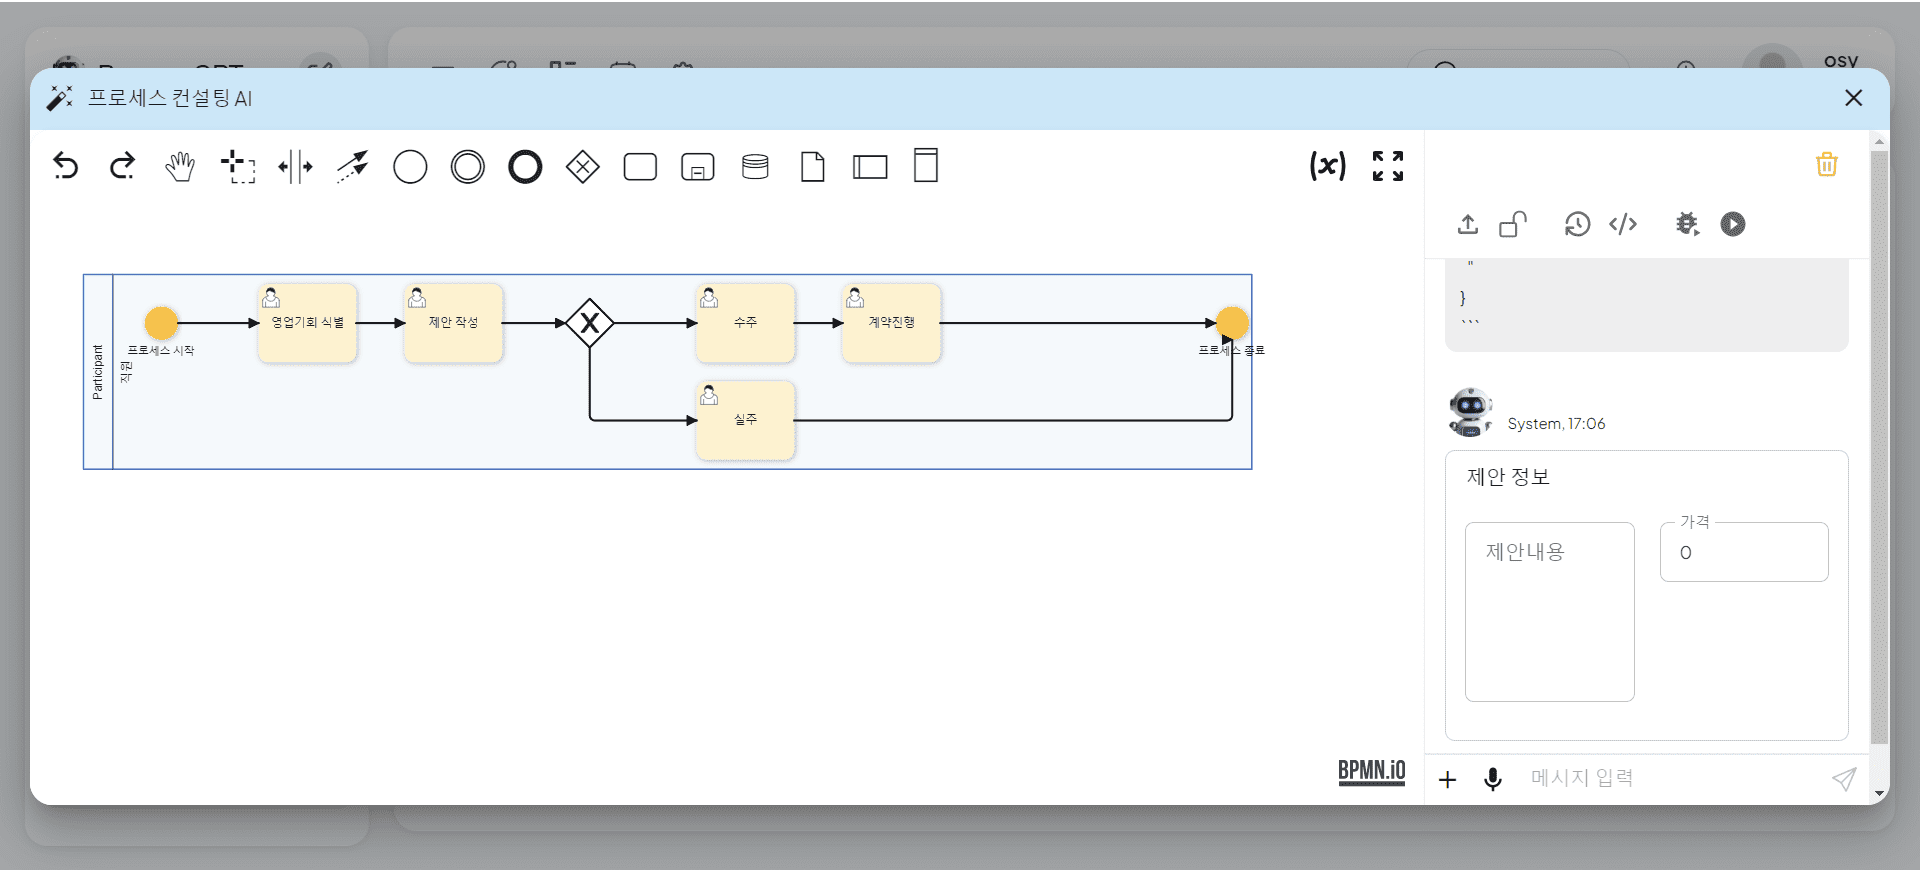This screenshot has width=1920, height=870.
Task: Focus the 가격 number field
Action: (x=1744, y=552)
